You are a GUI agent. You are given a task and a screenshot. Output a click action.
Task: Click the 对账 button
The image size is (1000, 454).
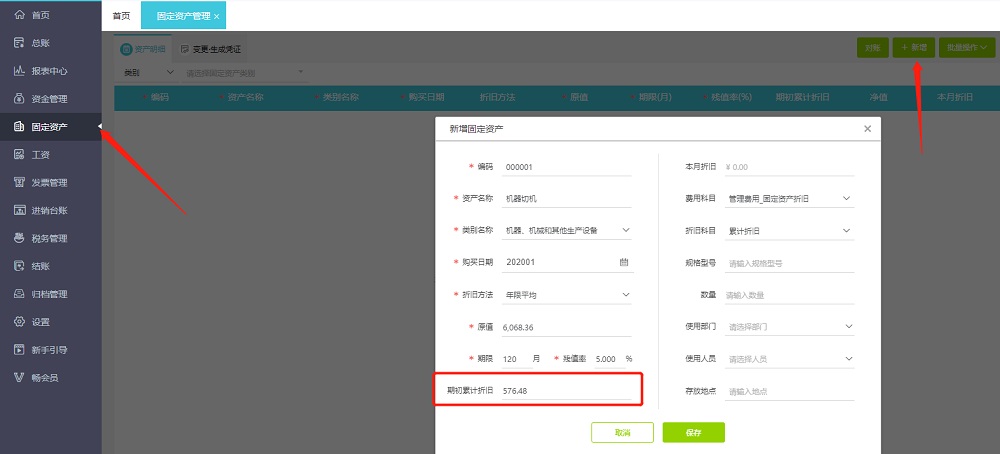coord(873,47)
